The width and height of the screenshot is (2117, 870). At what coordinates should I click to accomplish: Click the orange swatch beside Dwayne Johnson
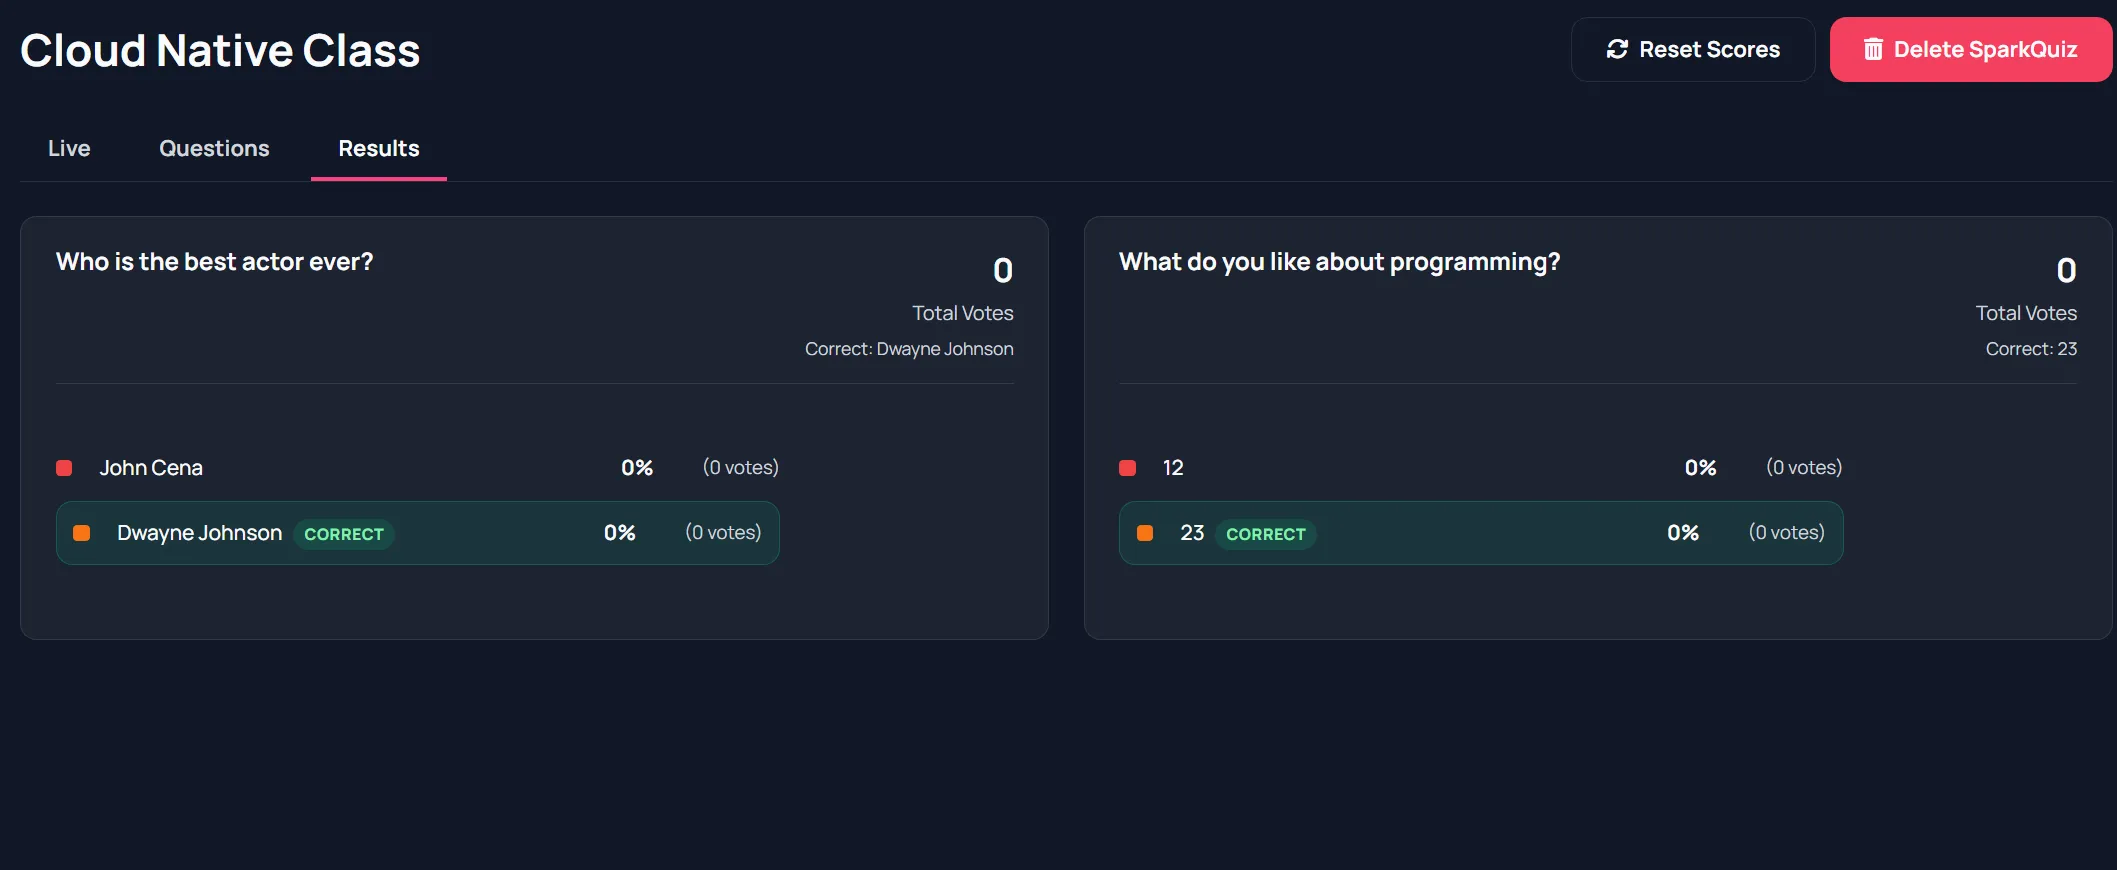click(82, 533)
